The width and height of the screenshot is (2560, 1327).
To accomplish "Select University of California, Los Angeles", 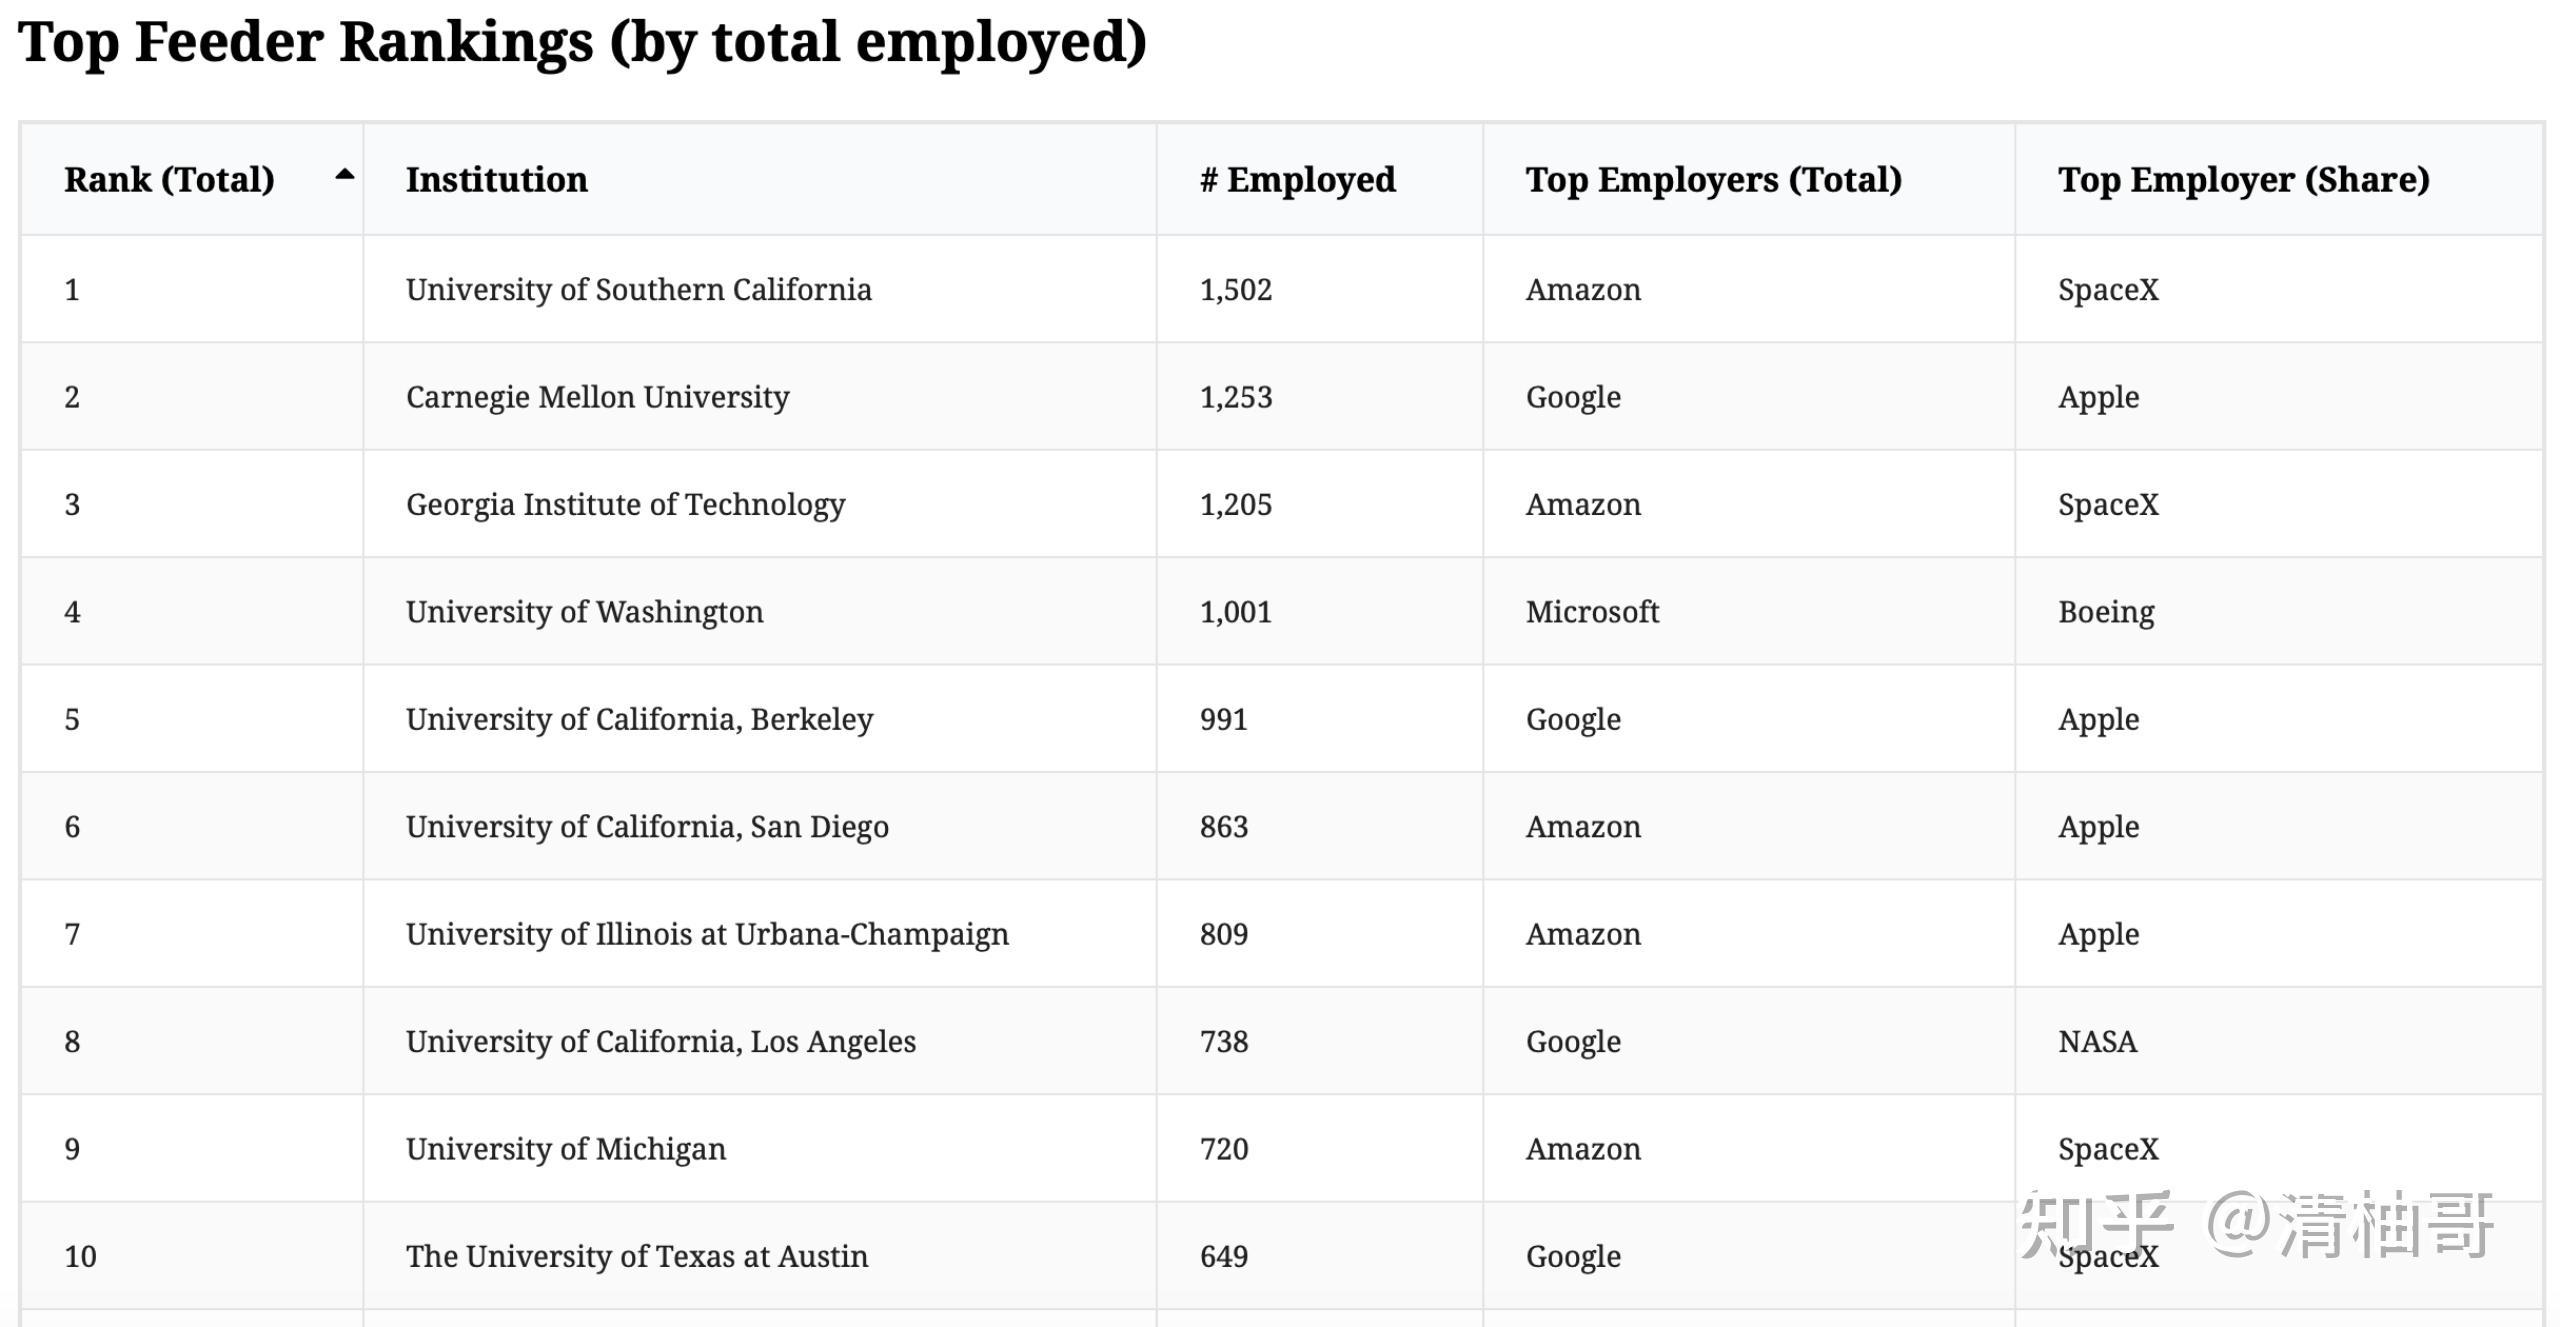I will click(x=660, y=1042).
